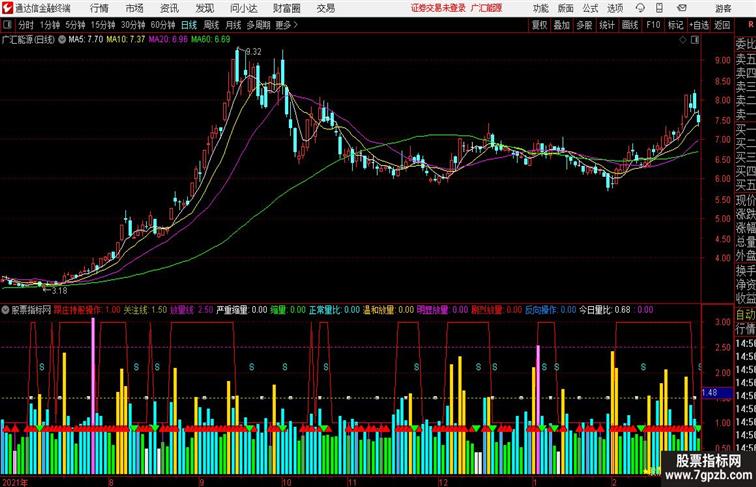Click the red R icon in right panel
Image resolution: width=756 pixels, height=487 pixels.
(x=751, y=25)
